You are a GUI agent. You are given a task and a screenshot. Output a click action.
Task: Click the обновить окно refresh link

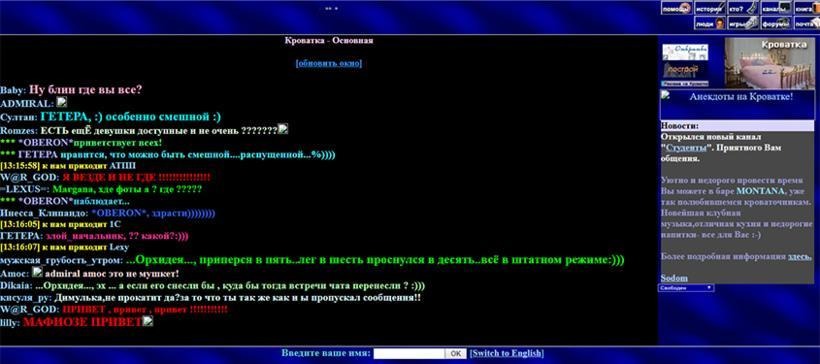[329, 63]
